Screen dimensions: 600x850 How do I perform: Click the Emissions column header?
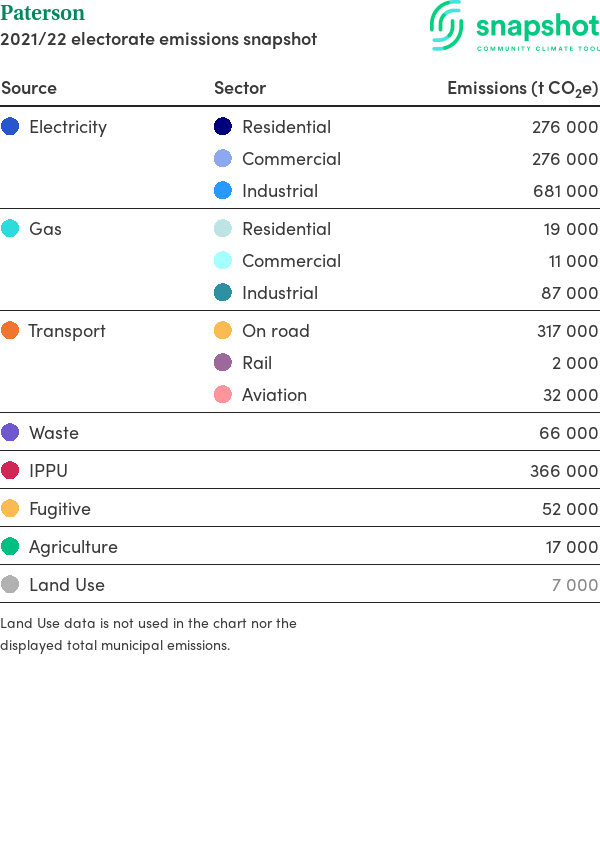click(x=523, y=88)
